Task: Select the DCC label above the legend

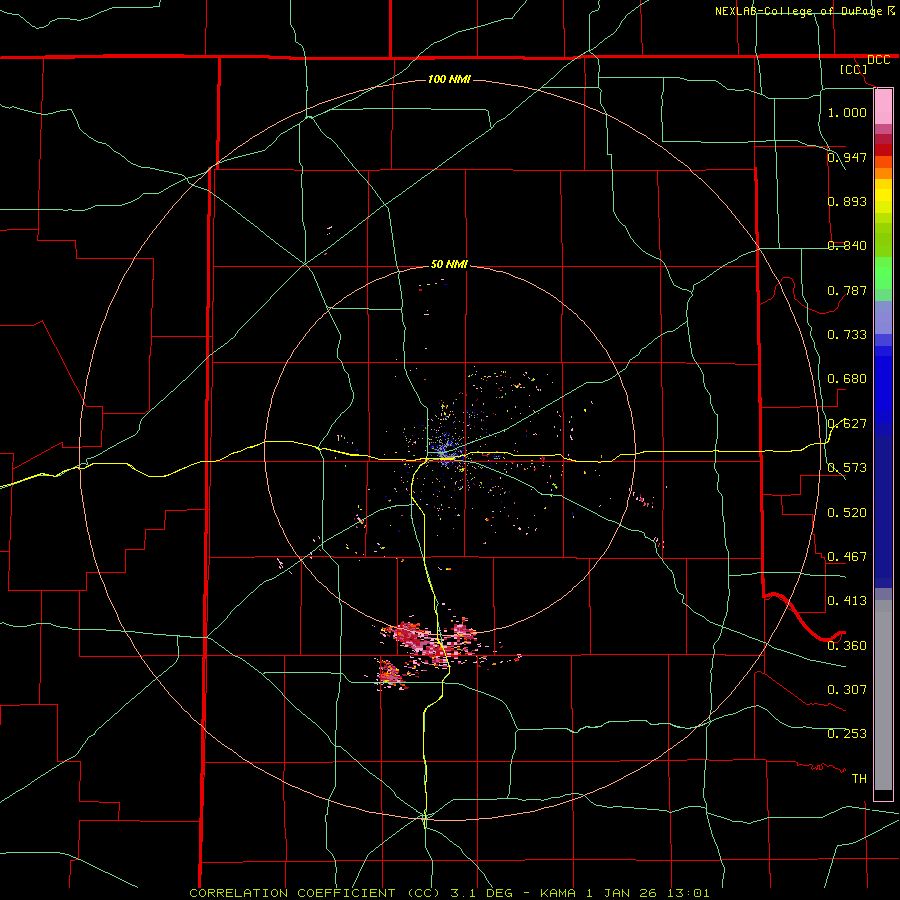Action: coord(878,60)
